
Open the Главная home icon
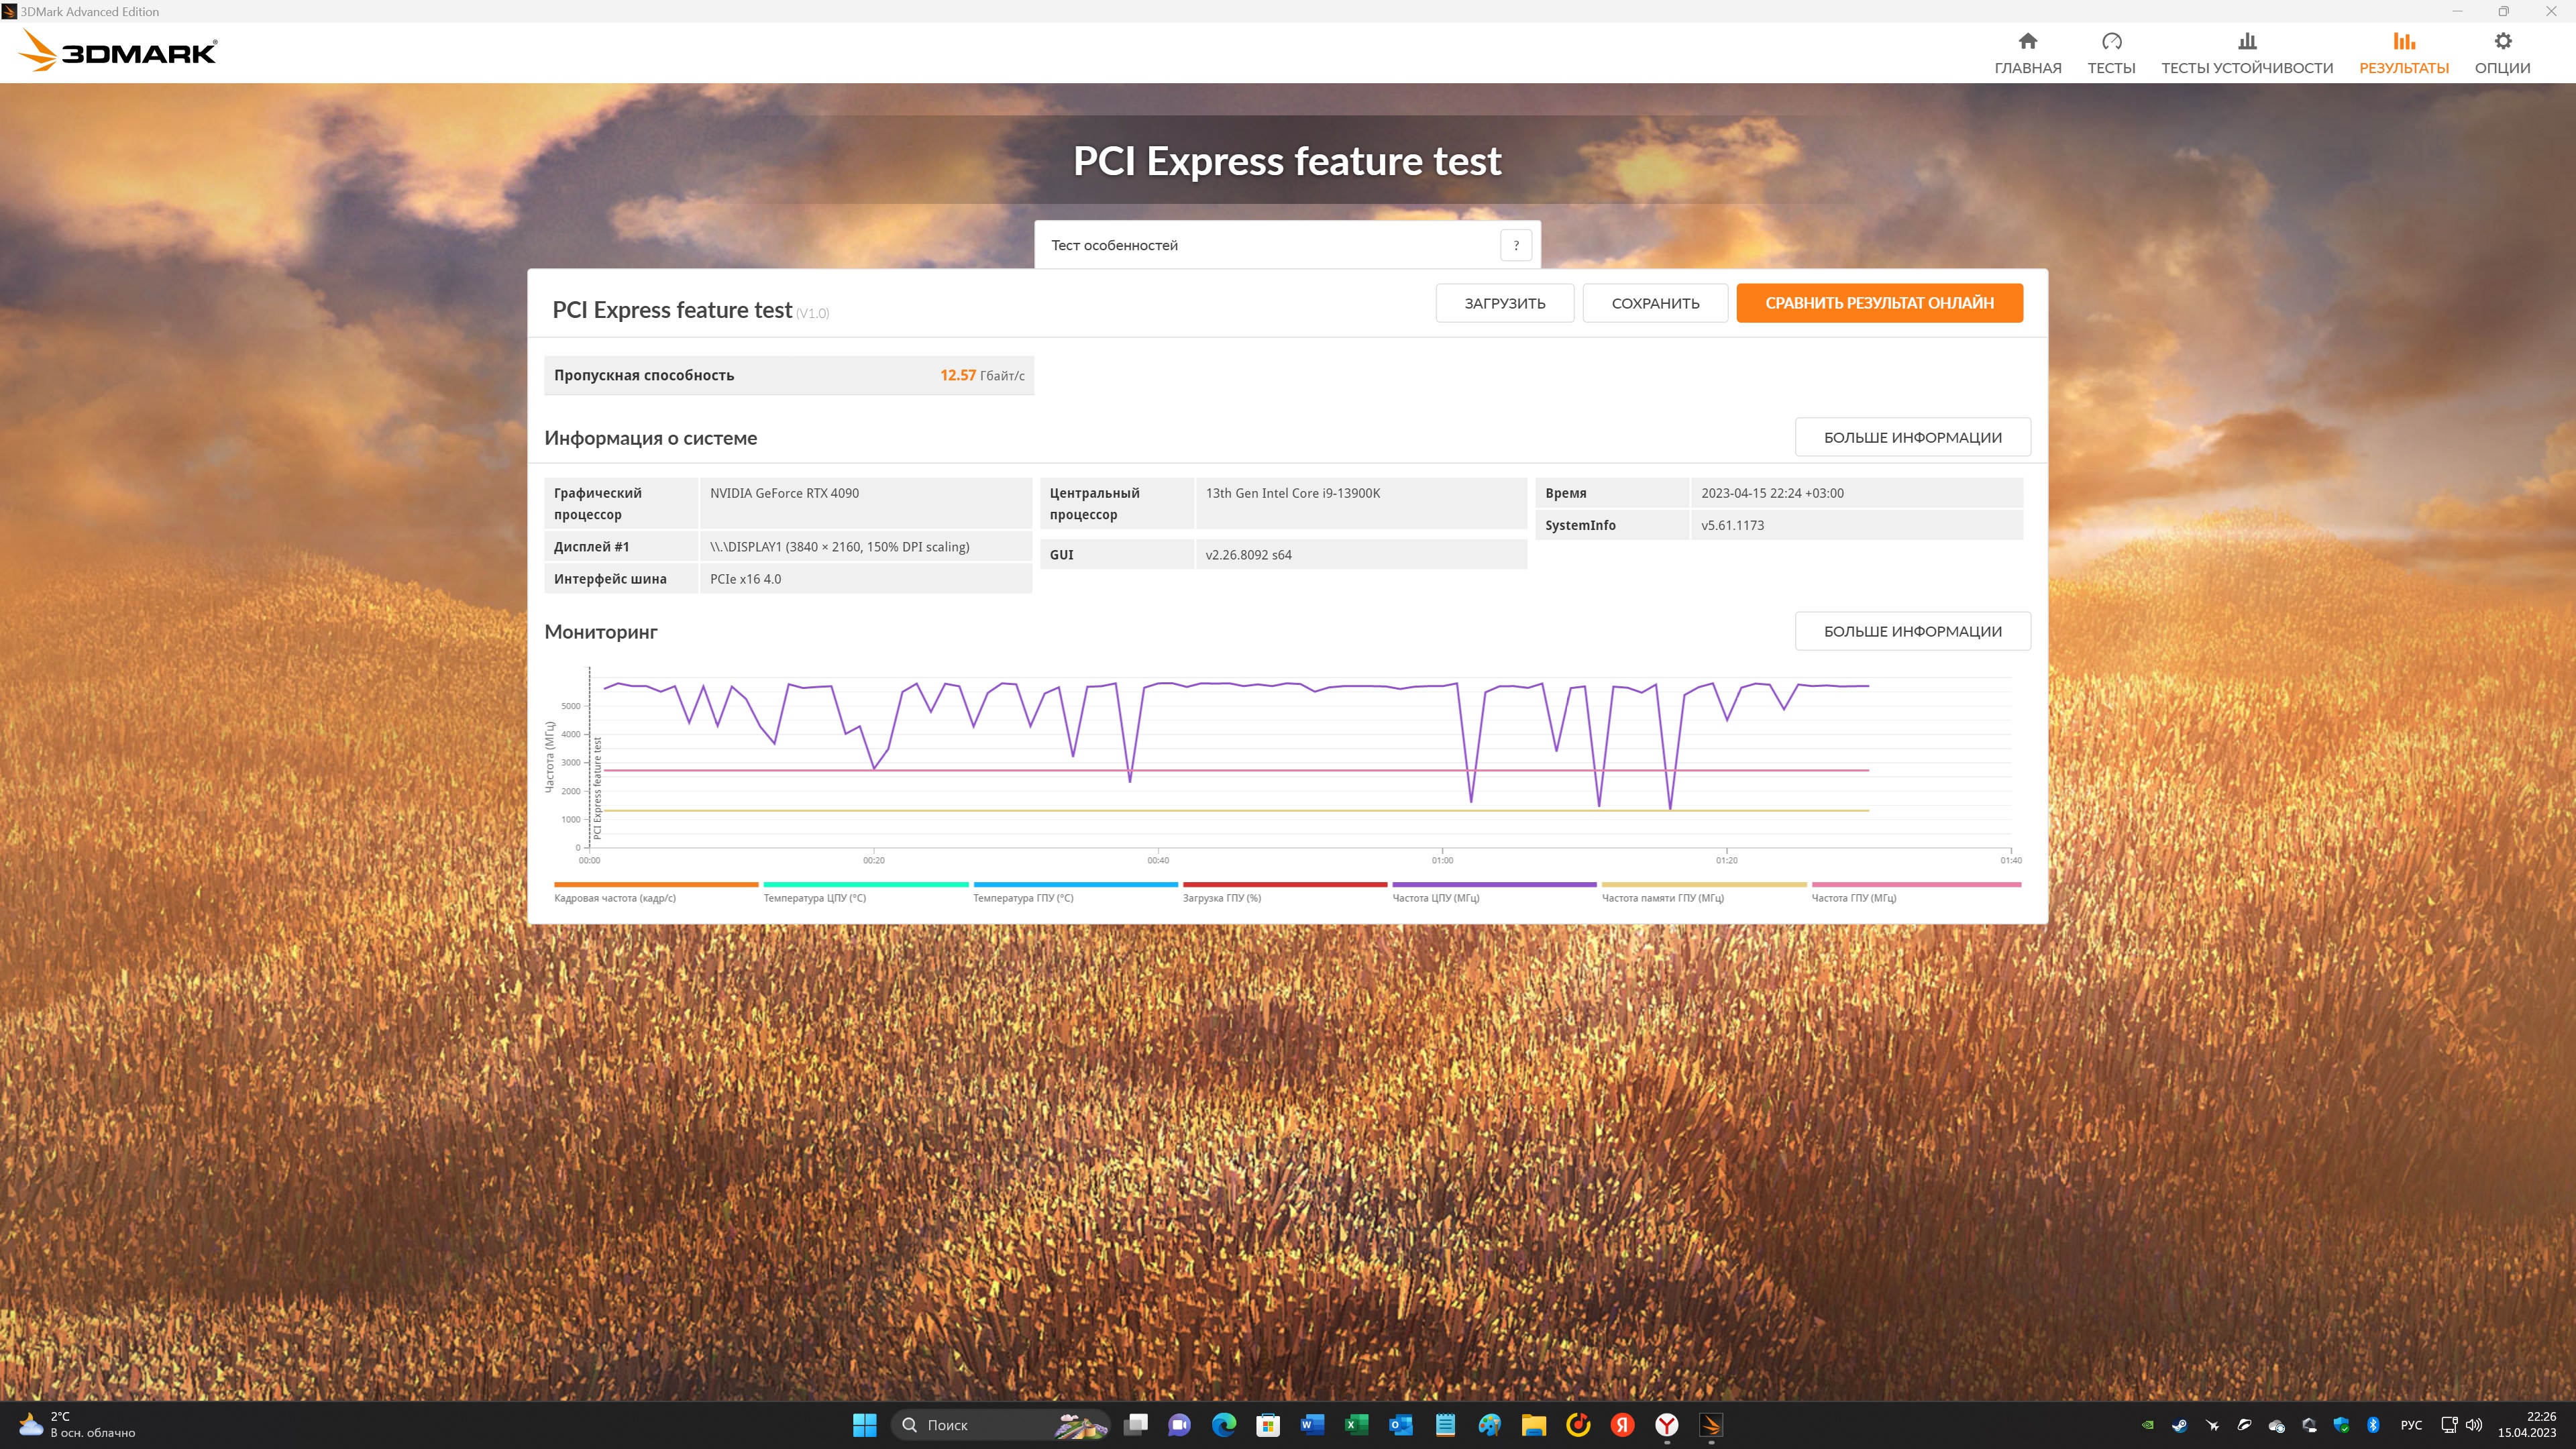(2027, 42)
